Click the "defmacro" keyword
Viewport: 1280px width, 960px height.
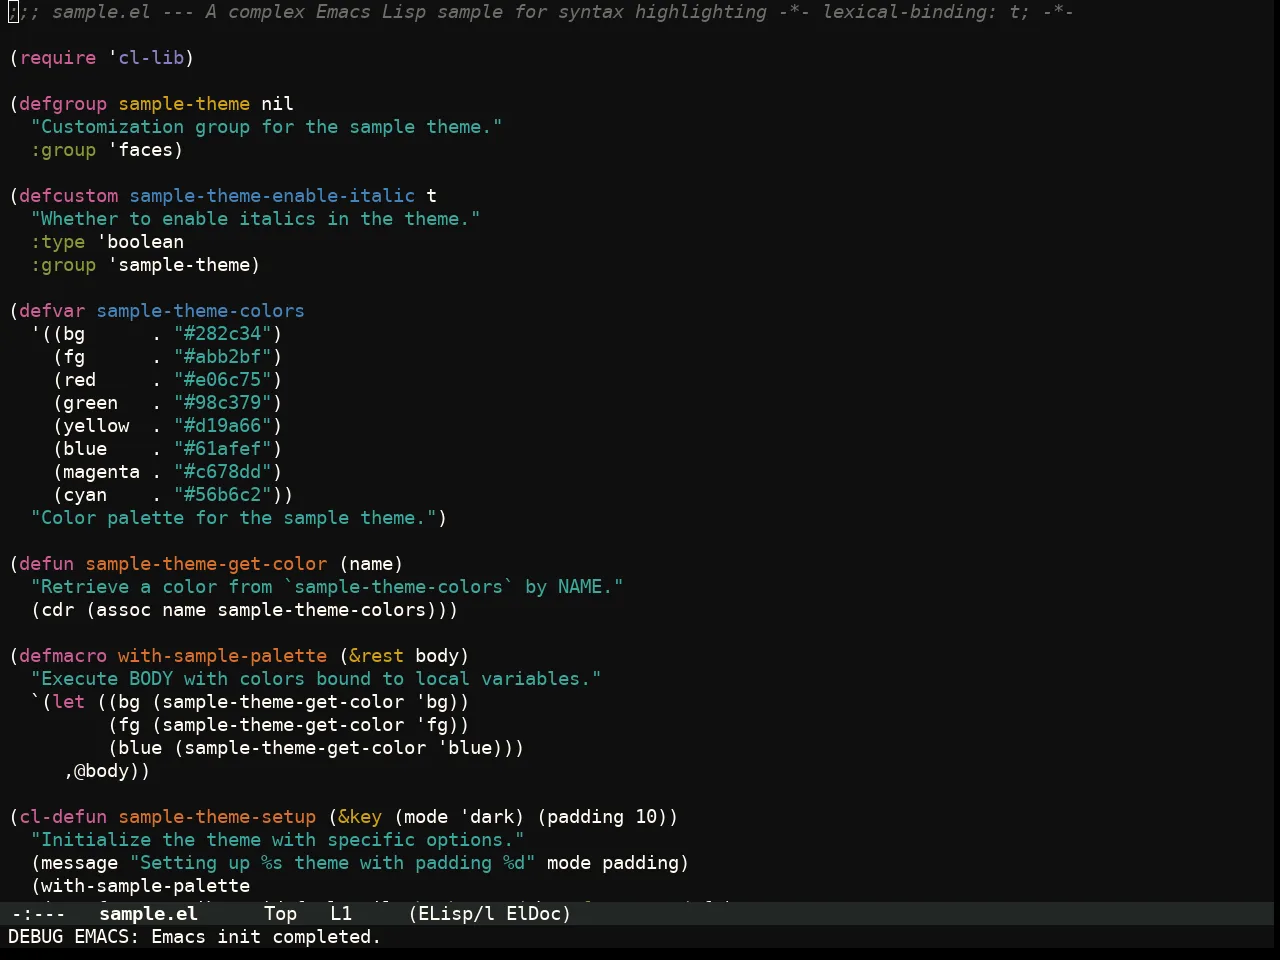(63, 656)
